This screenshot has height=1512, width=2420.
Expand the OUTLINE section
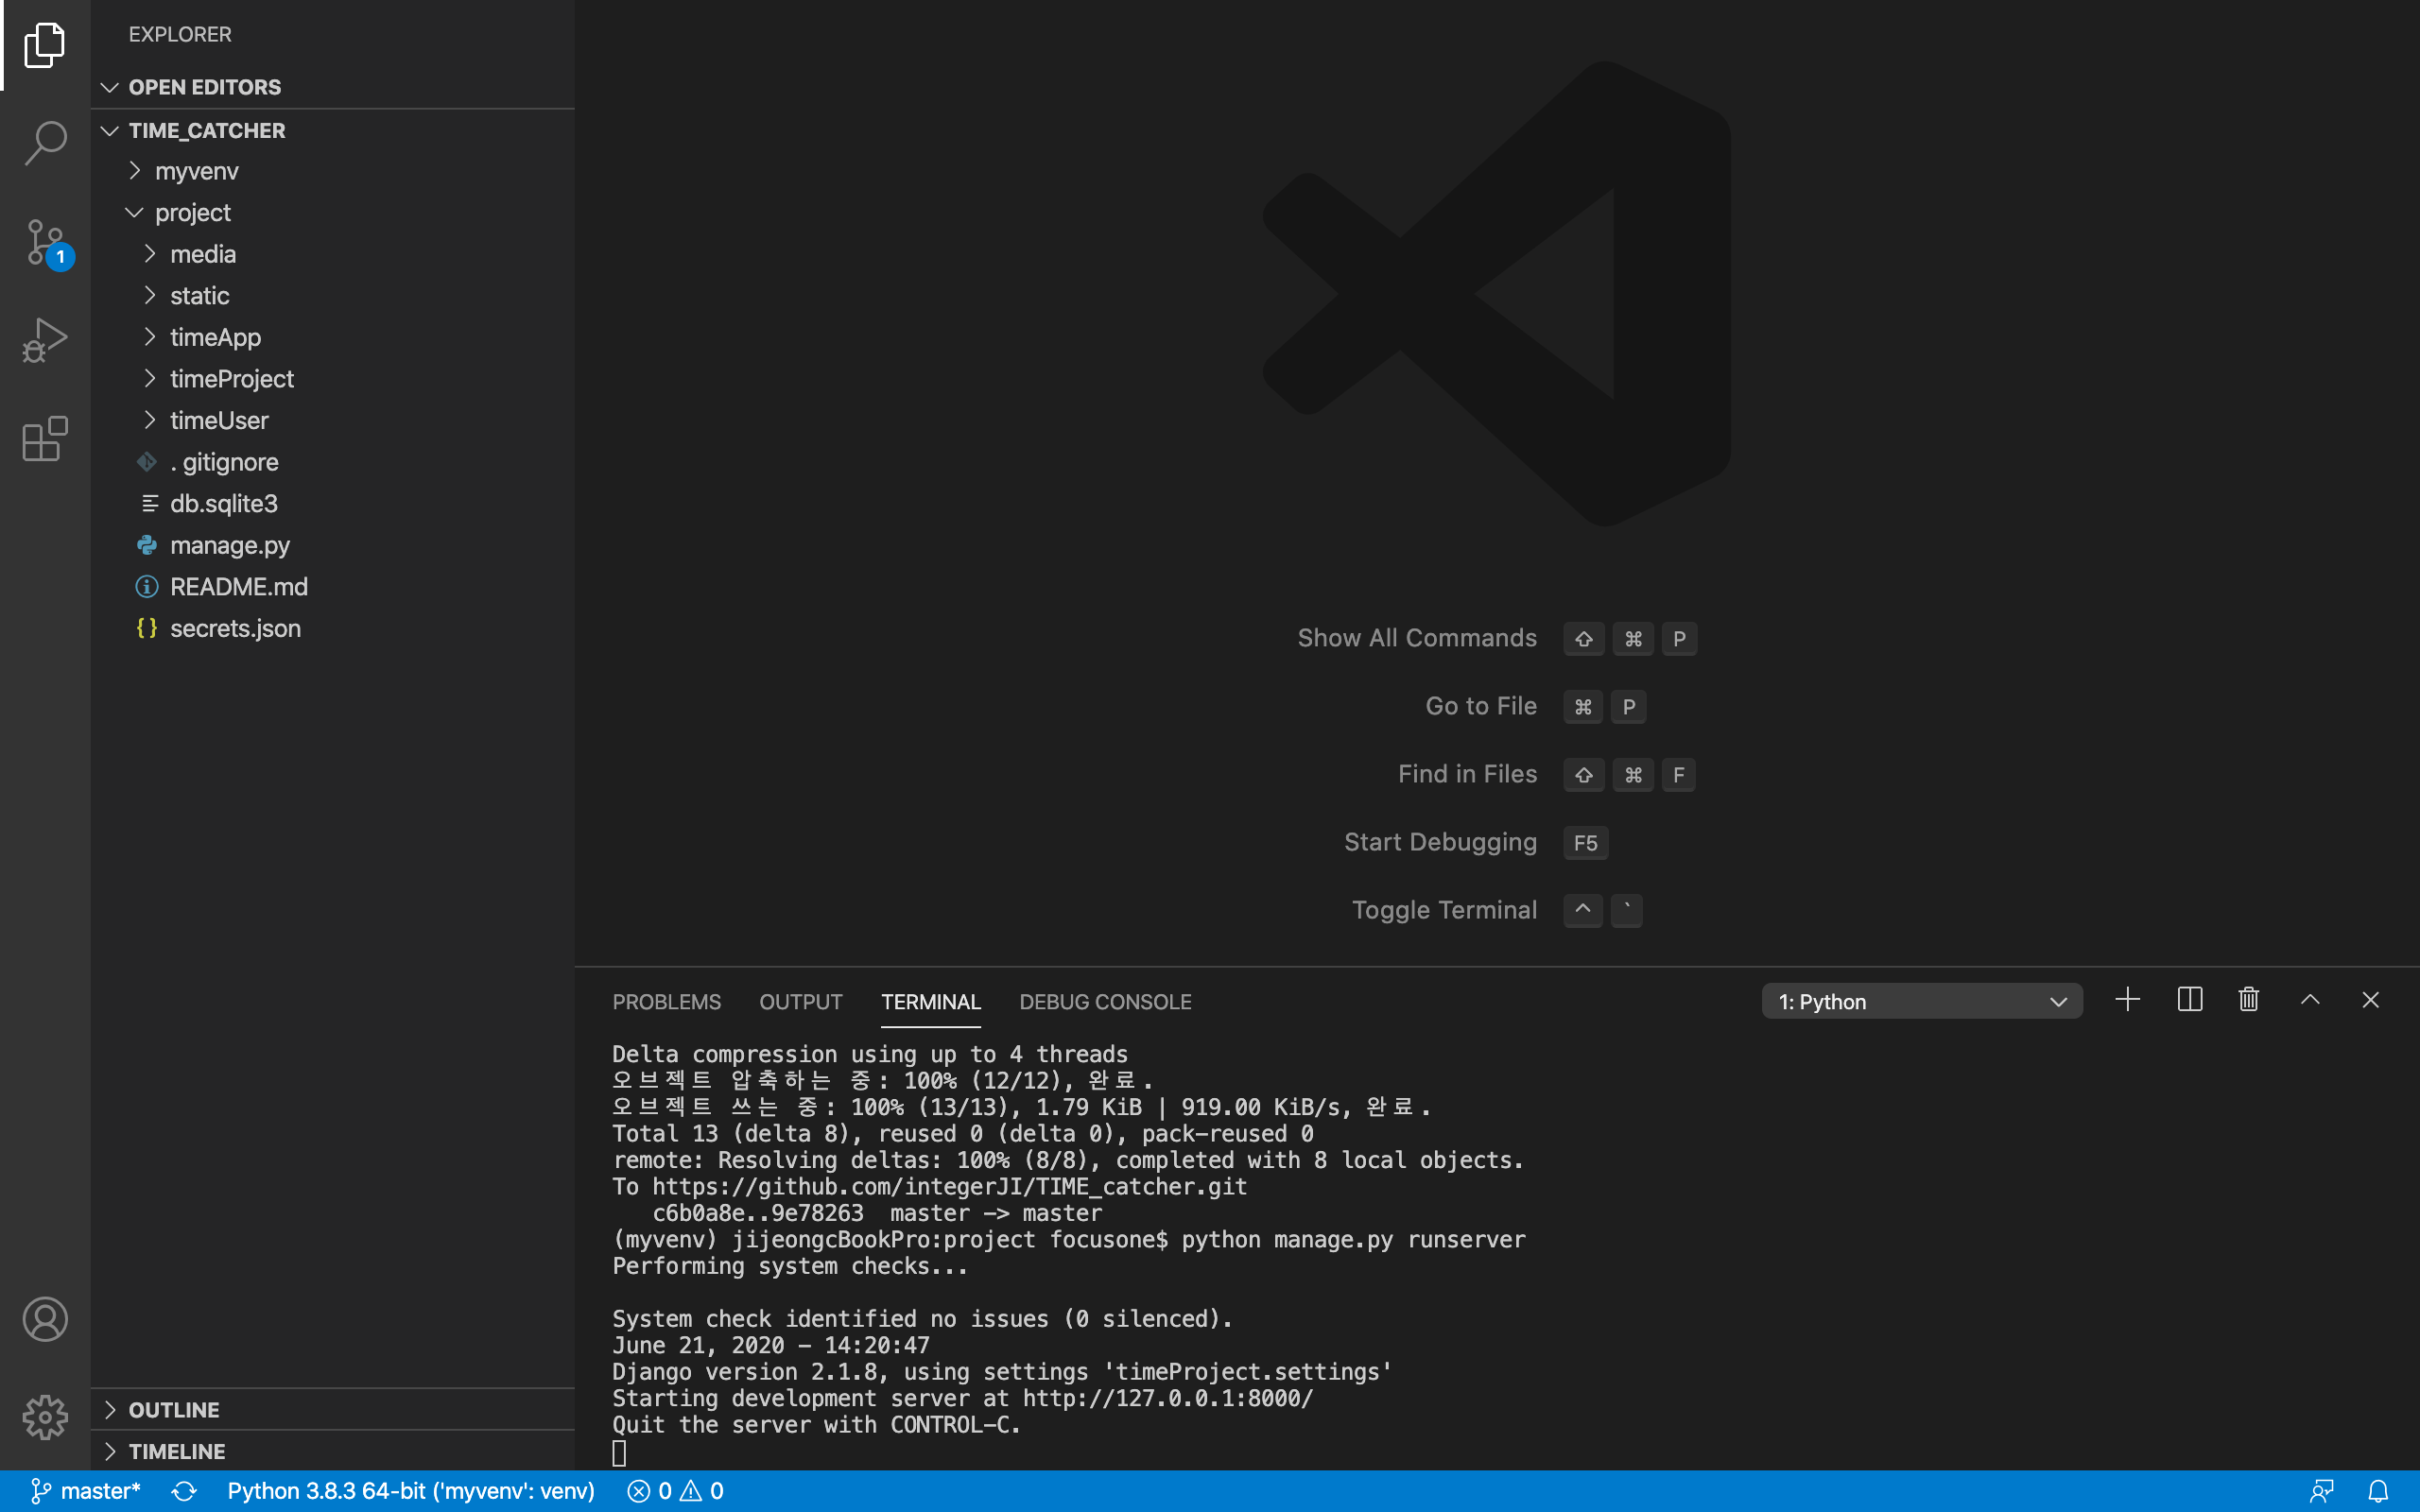pyautogui.click(x=173, y=1410)
